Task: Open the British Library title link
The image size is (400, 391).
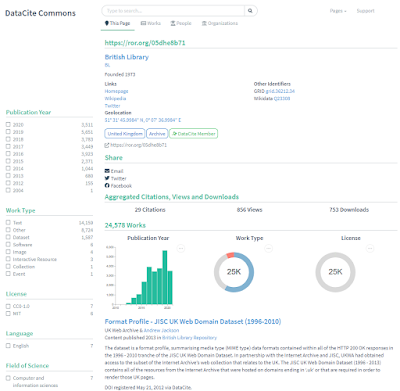Action: [127, 57]
